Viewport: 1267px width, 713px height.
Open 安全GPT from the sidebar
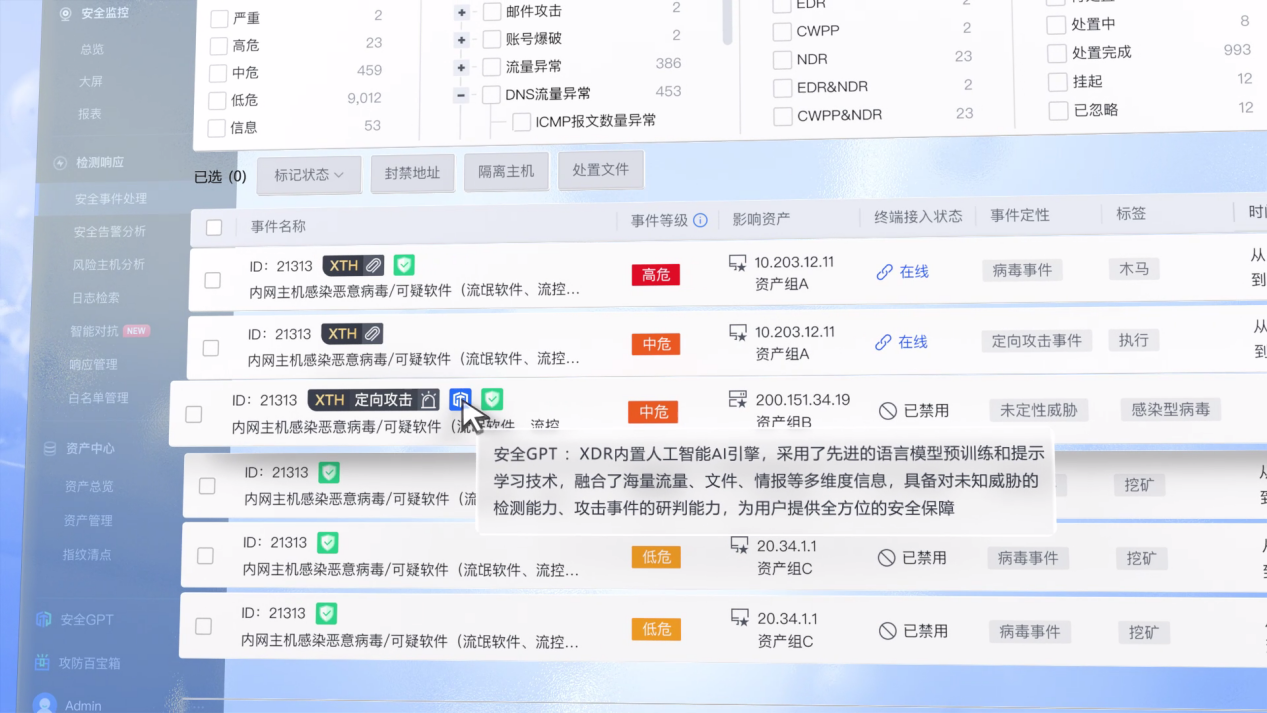pyautogui.click(x=86, y=619)
